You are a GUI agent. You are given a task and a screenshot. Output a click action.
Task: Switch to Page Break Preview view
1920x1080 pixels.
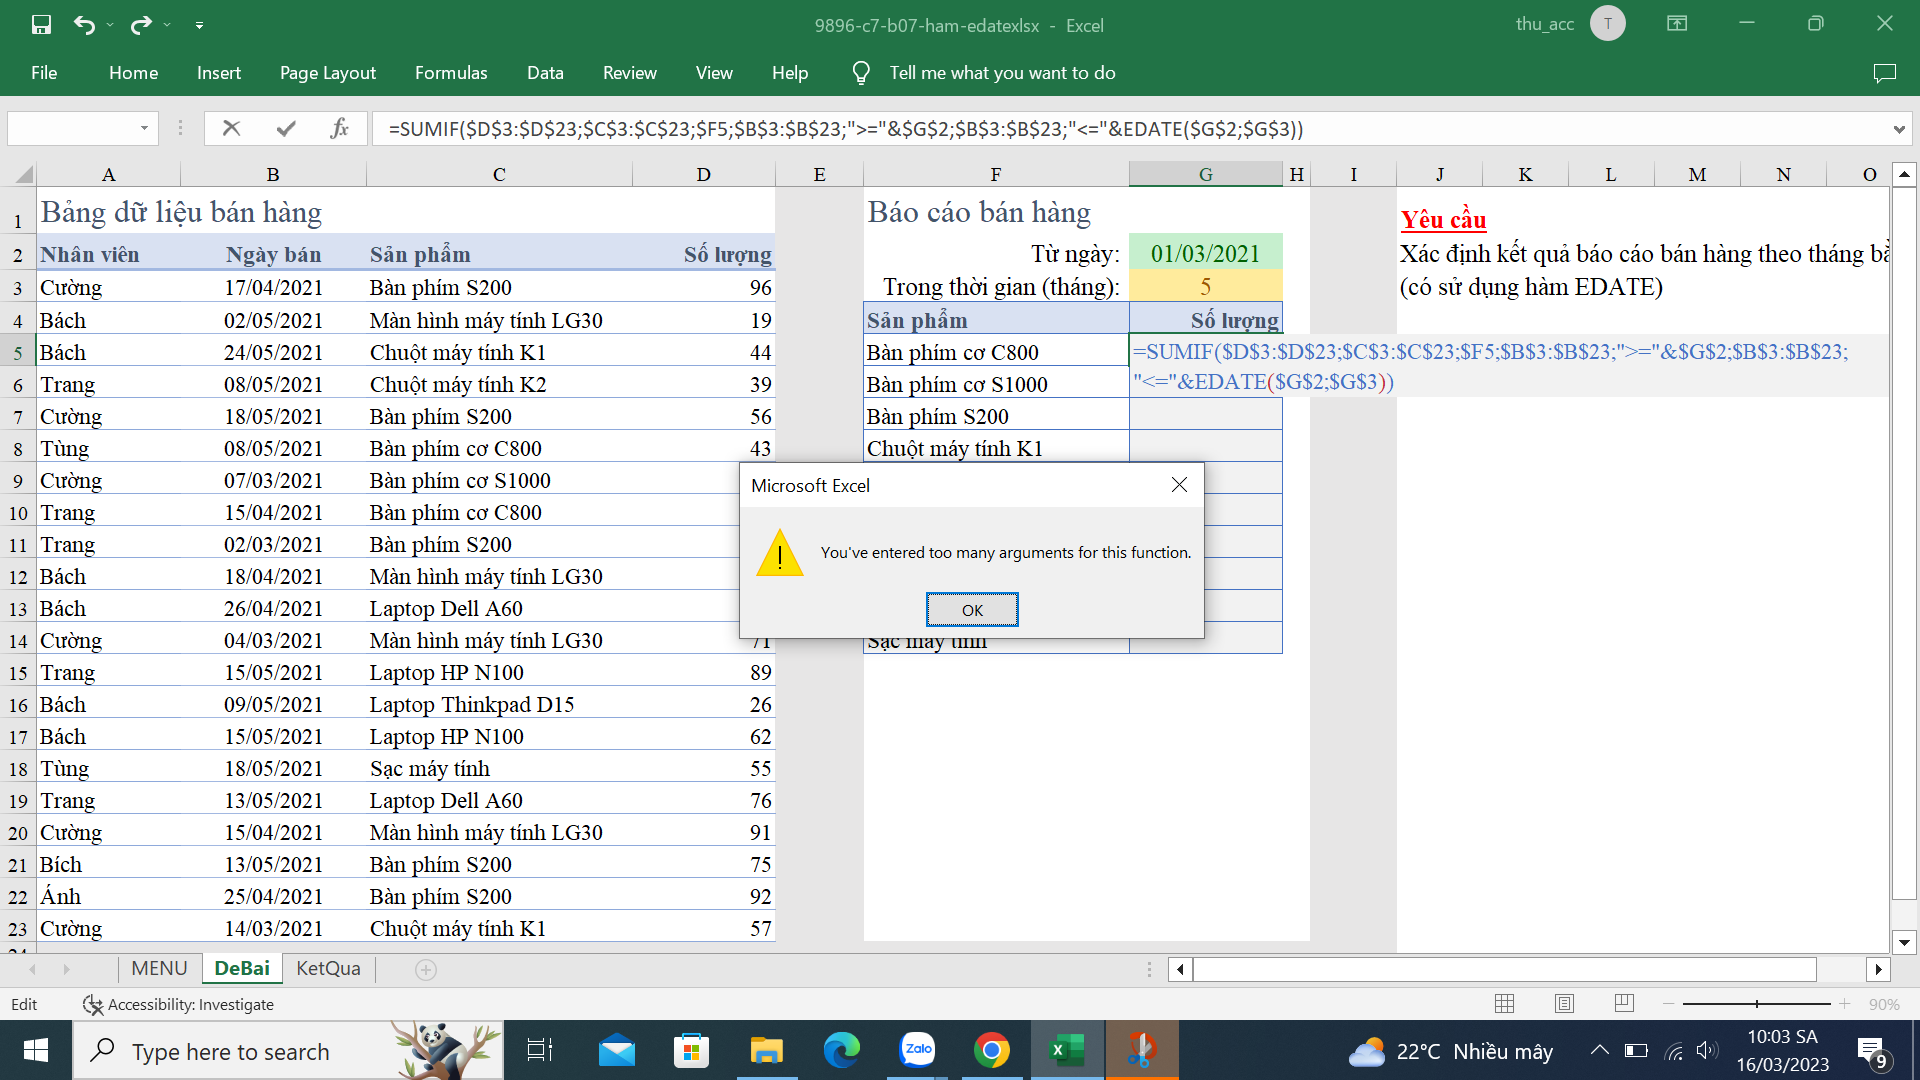(x=1624, y=1004)
